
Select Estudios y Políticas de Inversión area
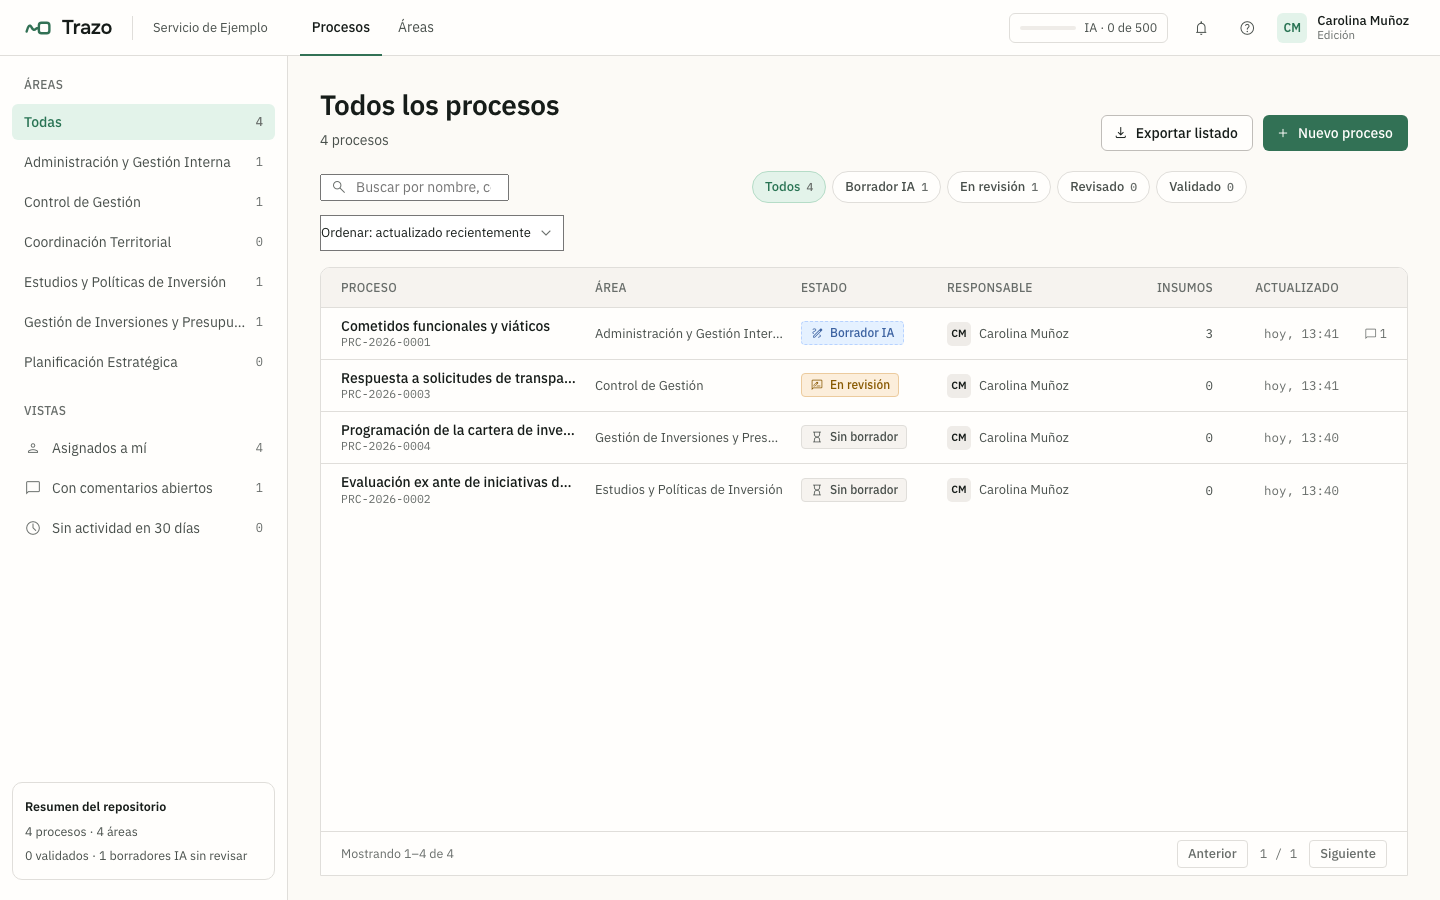(x=143, y=282)
